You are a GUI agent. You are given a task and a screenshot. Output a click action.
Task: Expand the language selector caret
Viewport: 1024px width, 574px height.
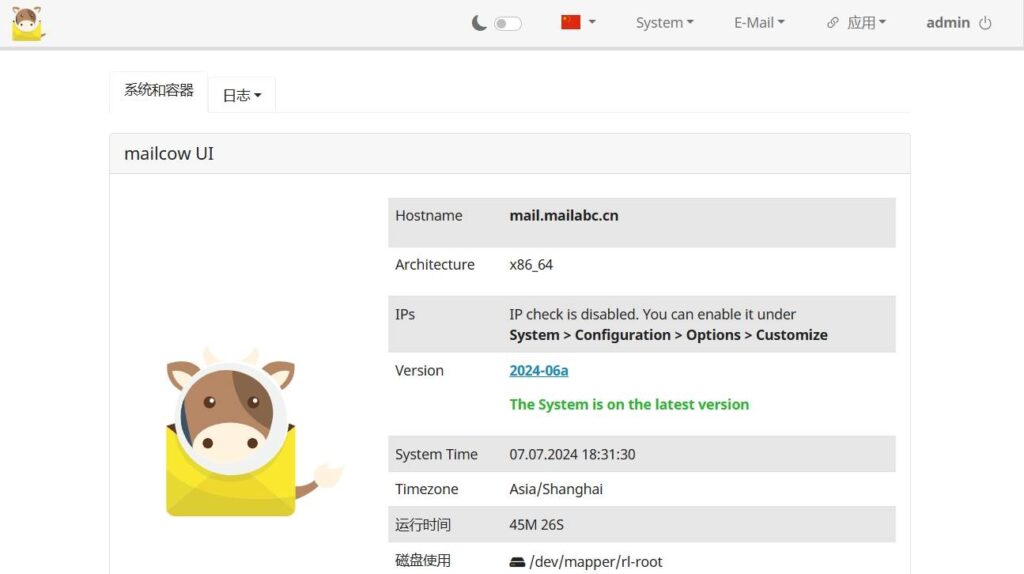(x=592, y=22)
